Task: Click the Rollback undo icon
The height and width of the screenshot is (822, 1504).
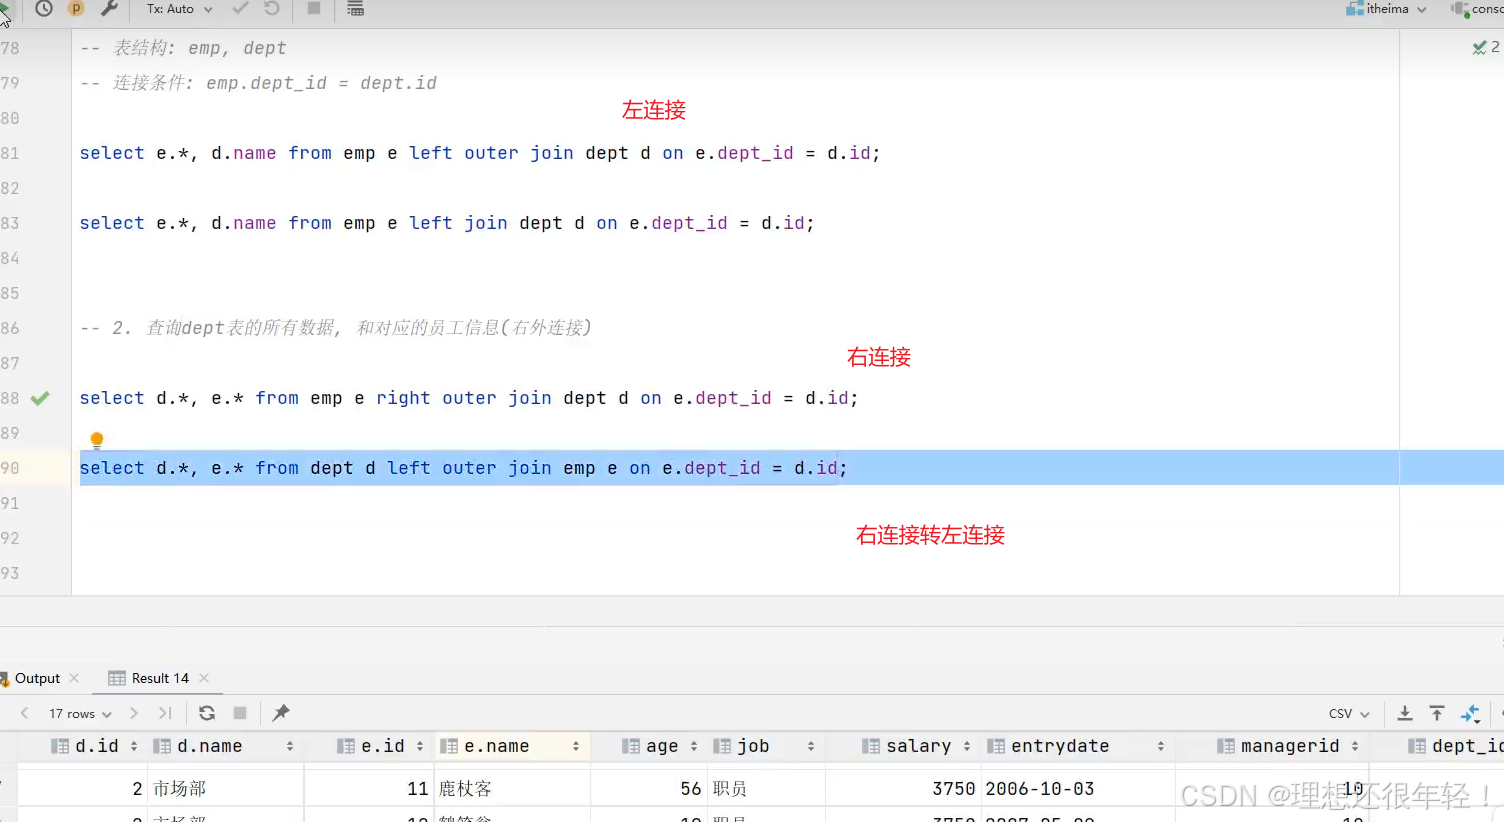Action: (x=272, y=9)
